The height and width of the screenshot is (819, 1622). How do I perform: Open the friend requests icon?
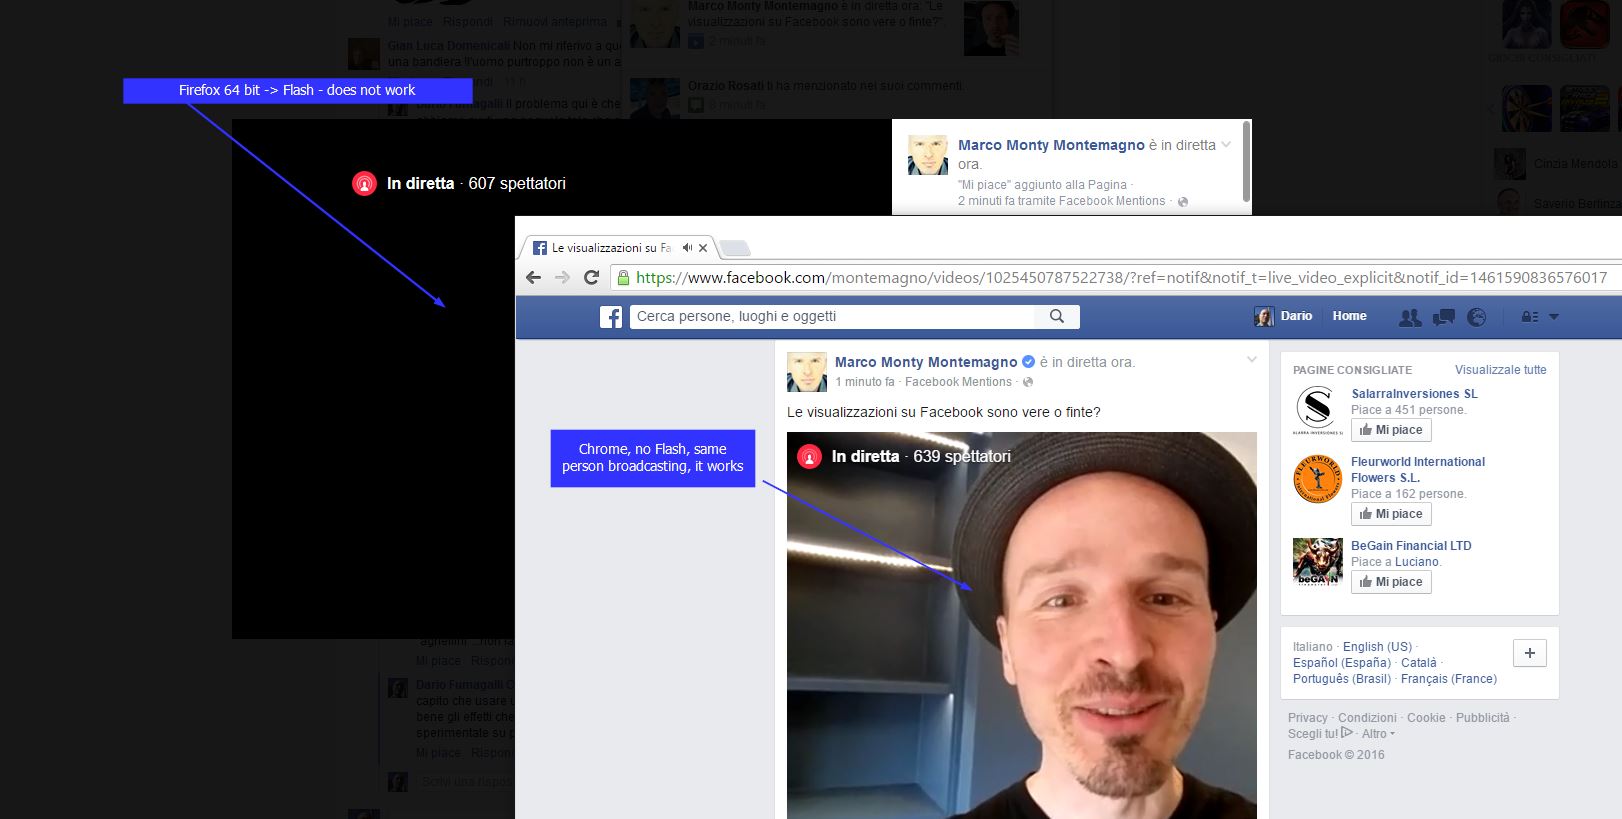(1410, 317)
